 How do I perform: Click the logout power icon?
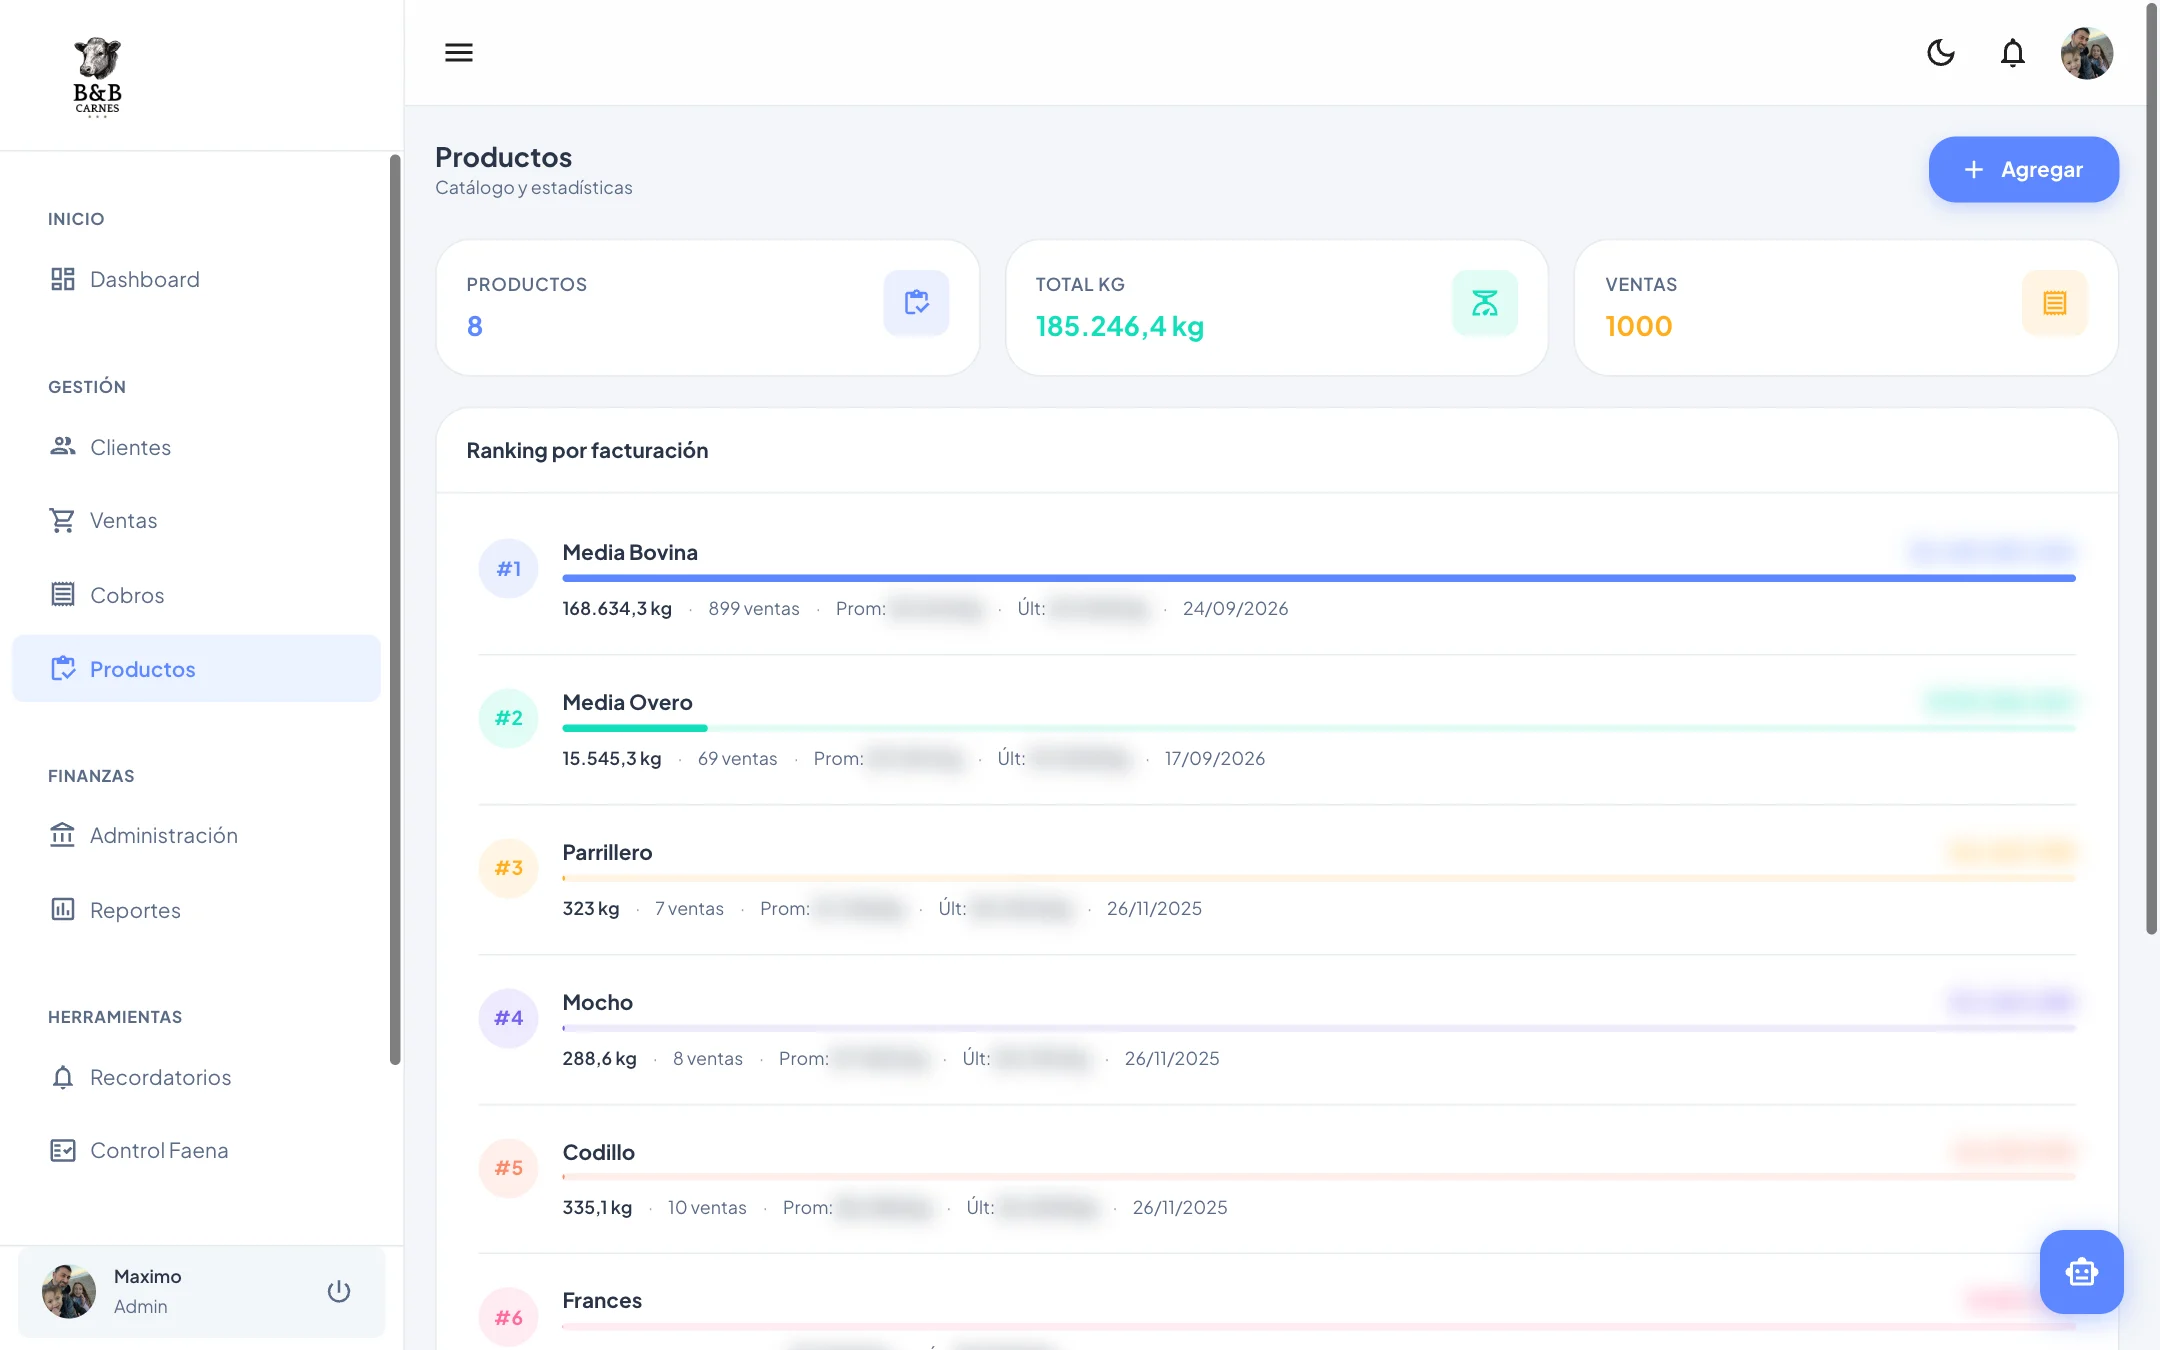coord(339,1291)
